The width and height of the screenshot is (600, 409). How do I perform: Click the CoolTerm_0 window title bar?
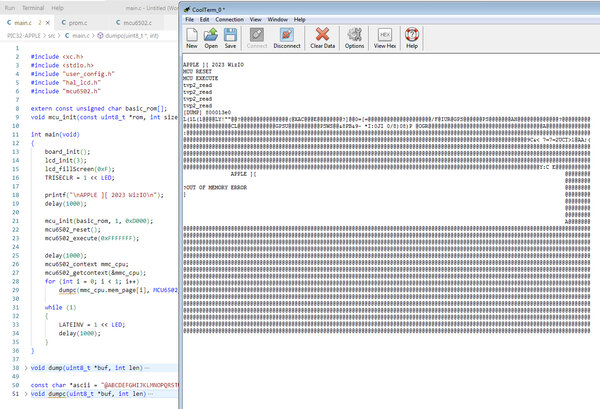(390, 9)
